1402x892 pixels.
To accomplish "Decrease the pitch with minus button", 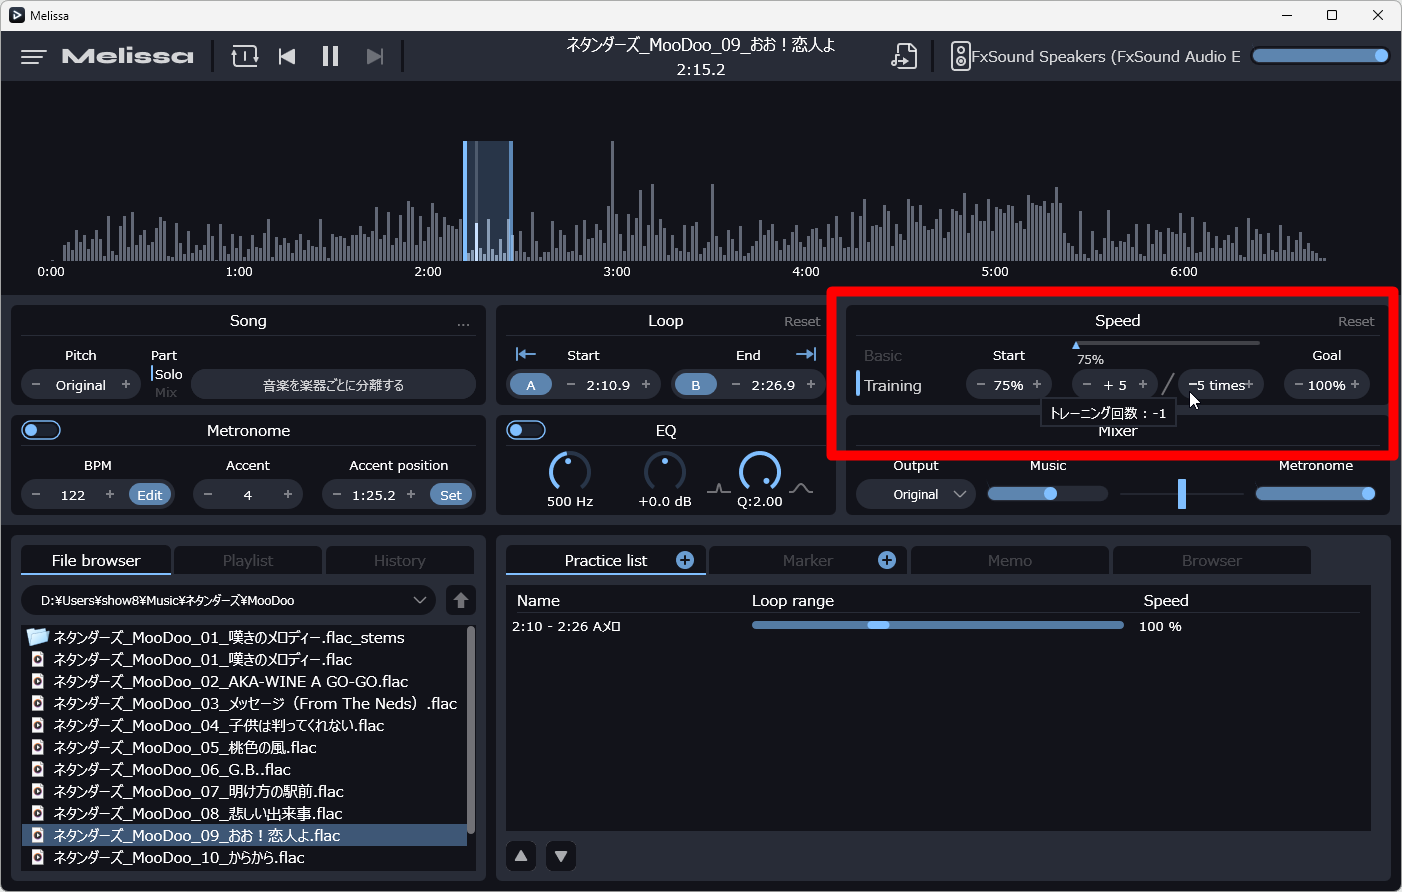I will pos(37,385).
